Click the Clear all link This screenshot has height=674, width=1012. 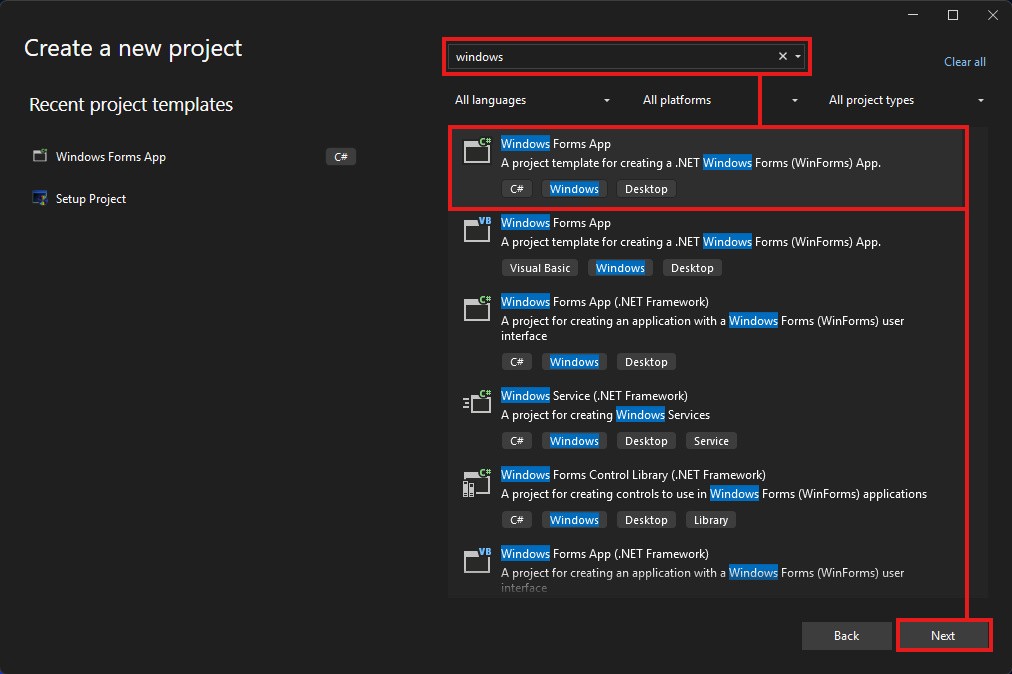click(x=964, y=62)
